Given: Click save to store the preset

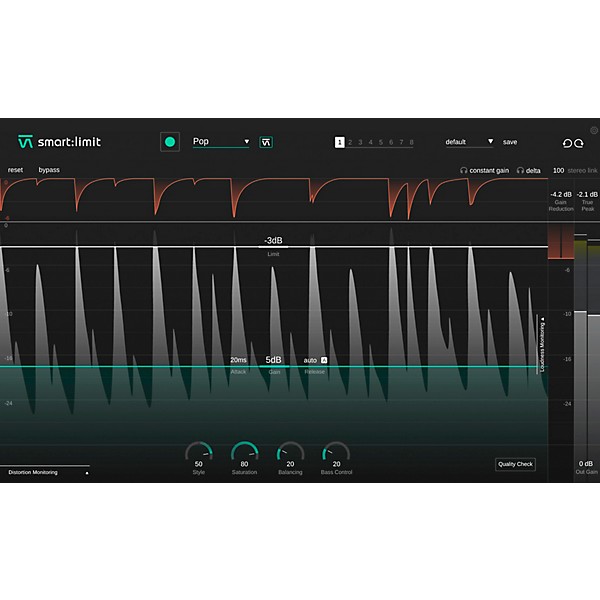Looking at the screenshot, I should click(x=510, y=142).
